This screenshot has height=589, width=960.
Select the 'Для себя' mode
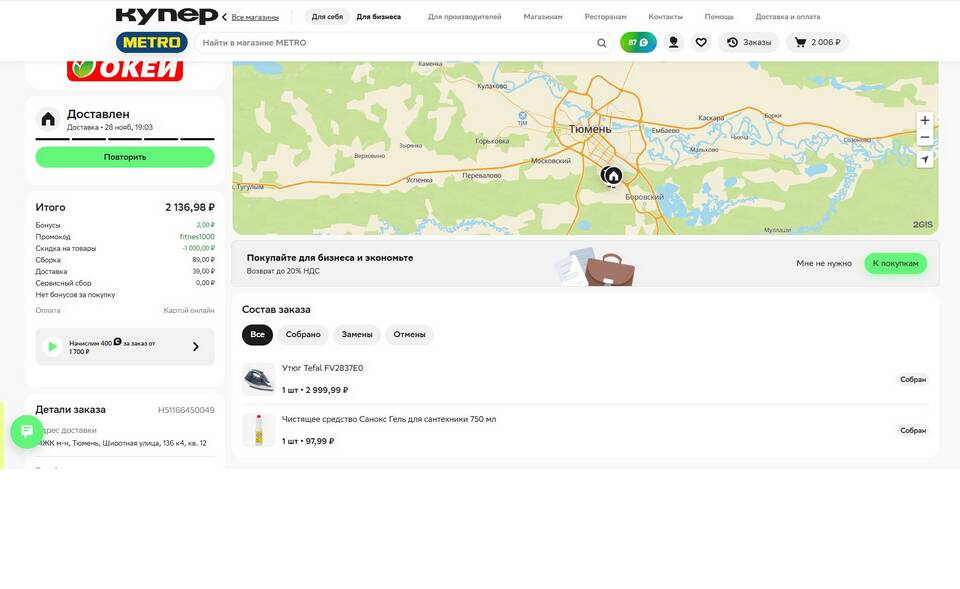tap(327, 17)
